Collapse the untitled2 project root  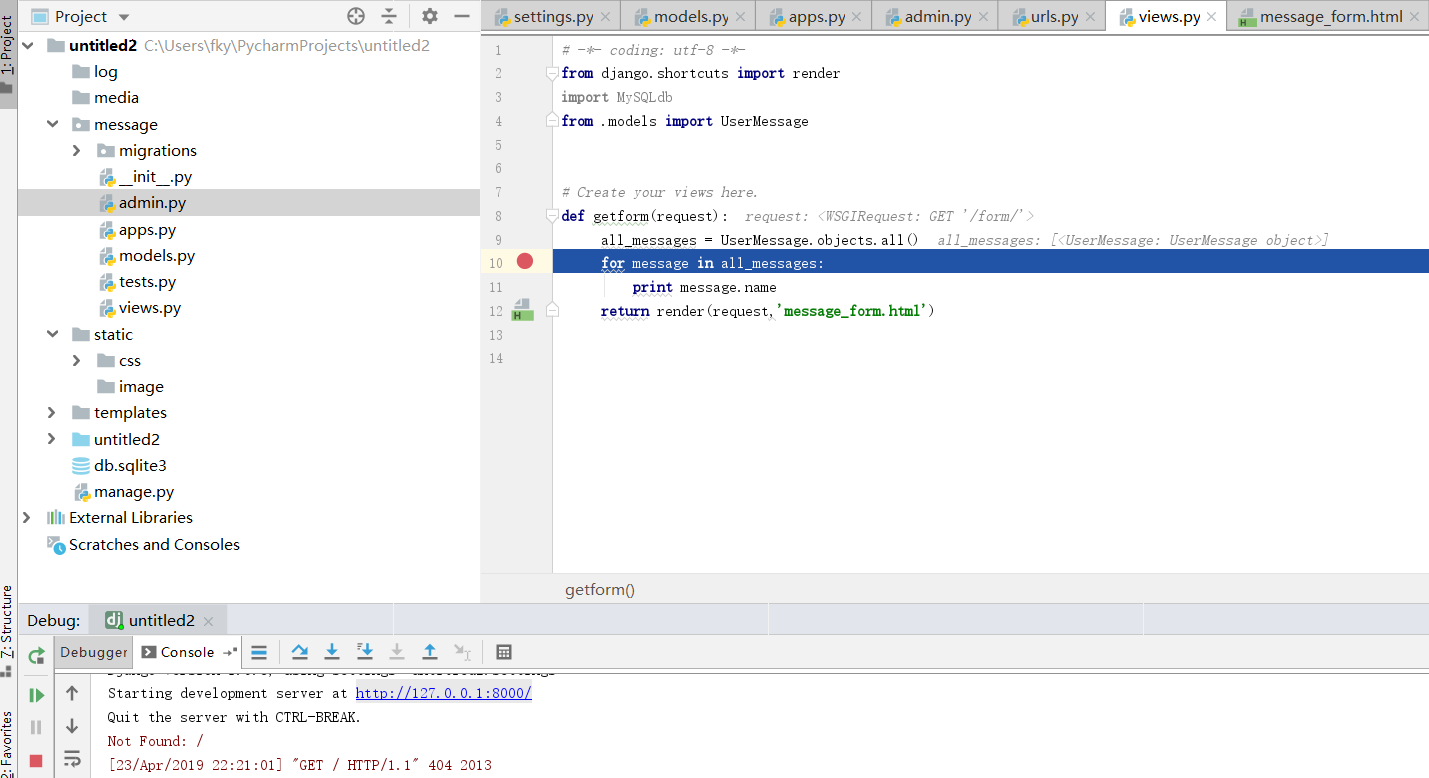coord(27,46)
